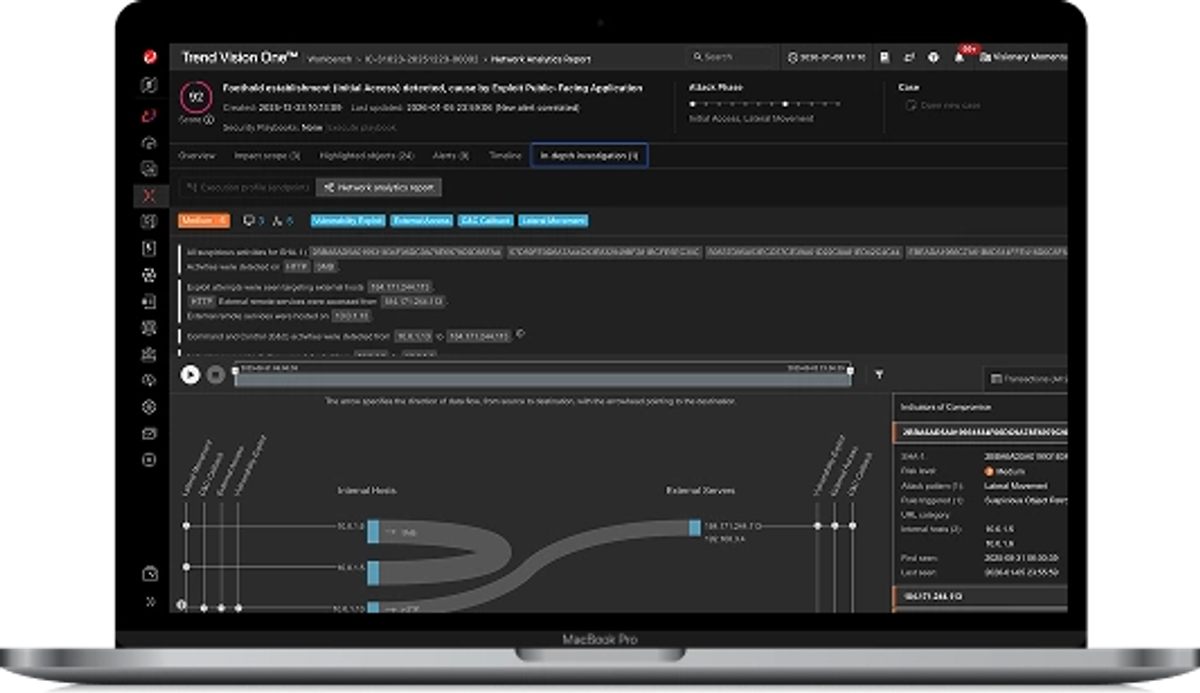Click the HTTP protocol chip after 'detected on'

pyautogui.click(x=299, y=267)
